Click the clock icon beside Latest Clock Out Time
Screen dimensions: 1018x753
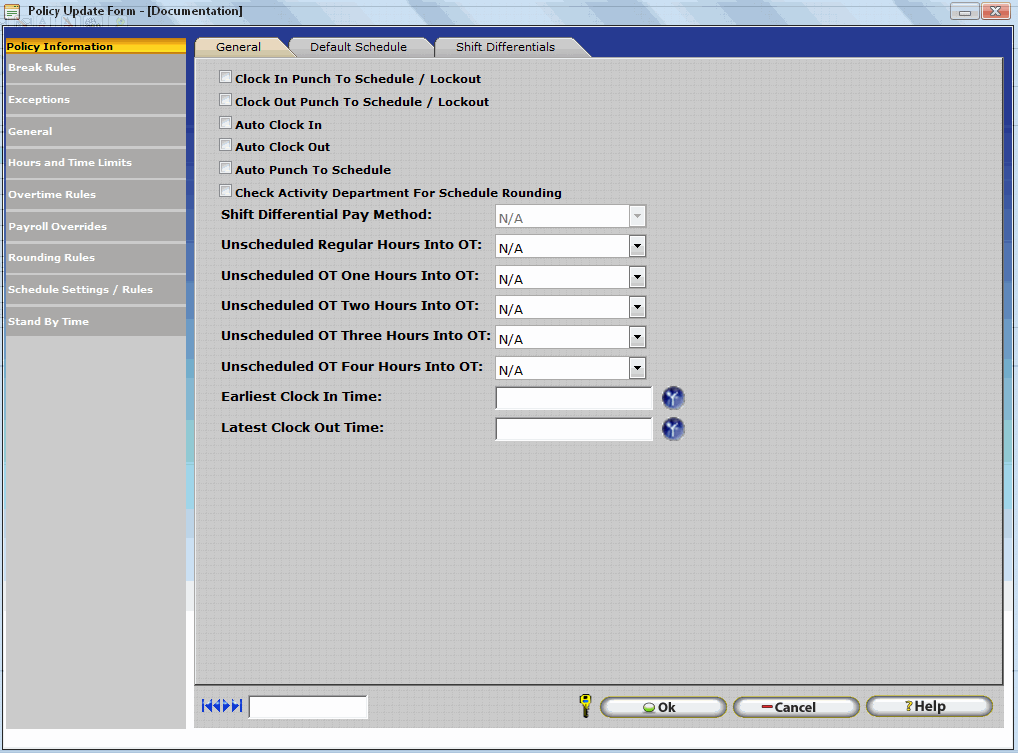(673, 430)
